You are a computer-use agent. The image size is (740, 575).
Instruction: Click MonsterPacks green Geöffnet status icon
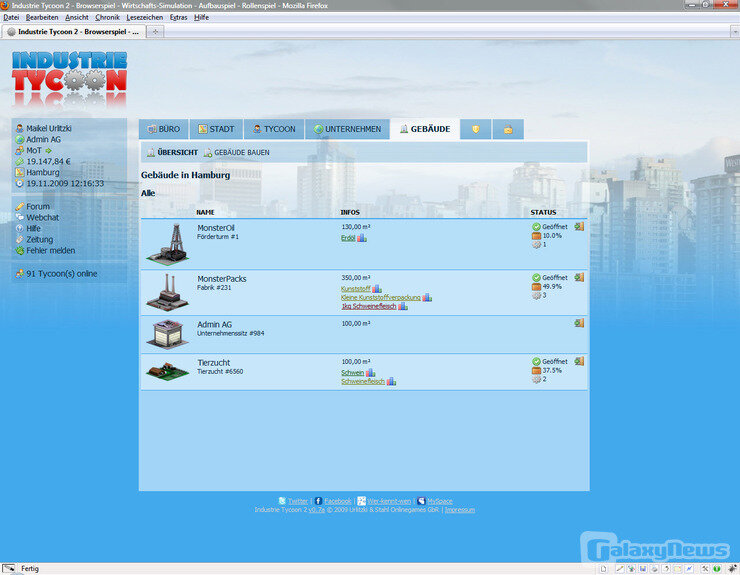[x=536, y=278]
